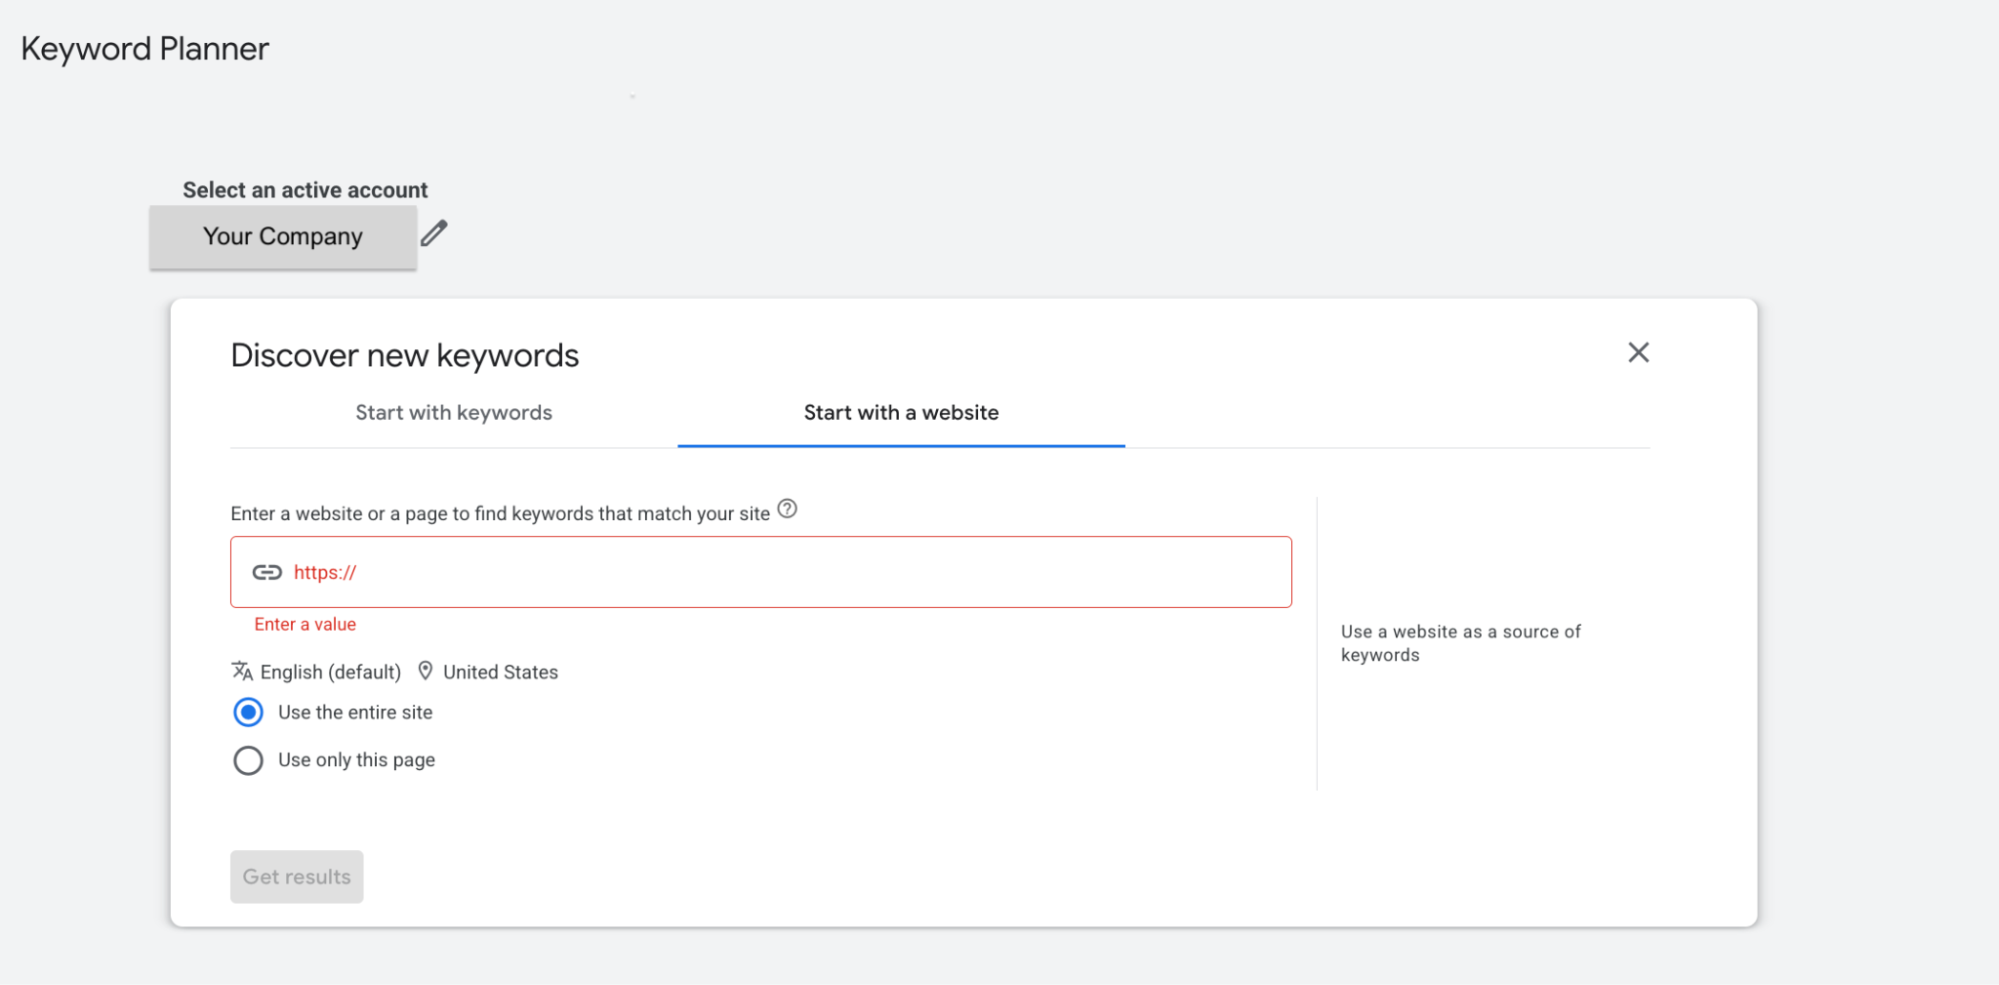The height and width of the screenshot is (985, 1999).
Task: Select the 'Use the entire site' radio button
Action: [x=248, y=712]
